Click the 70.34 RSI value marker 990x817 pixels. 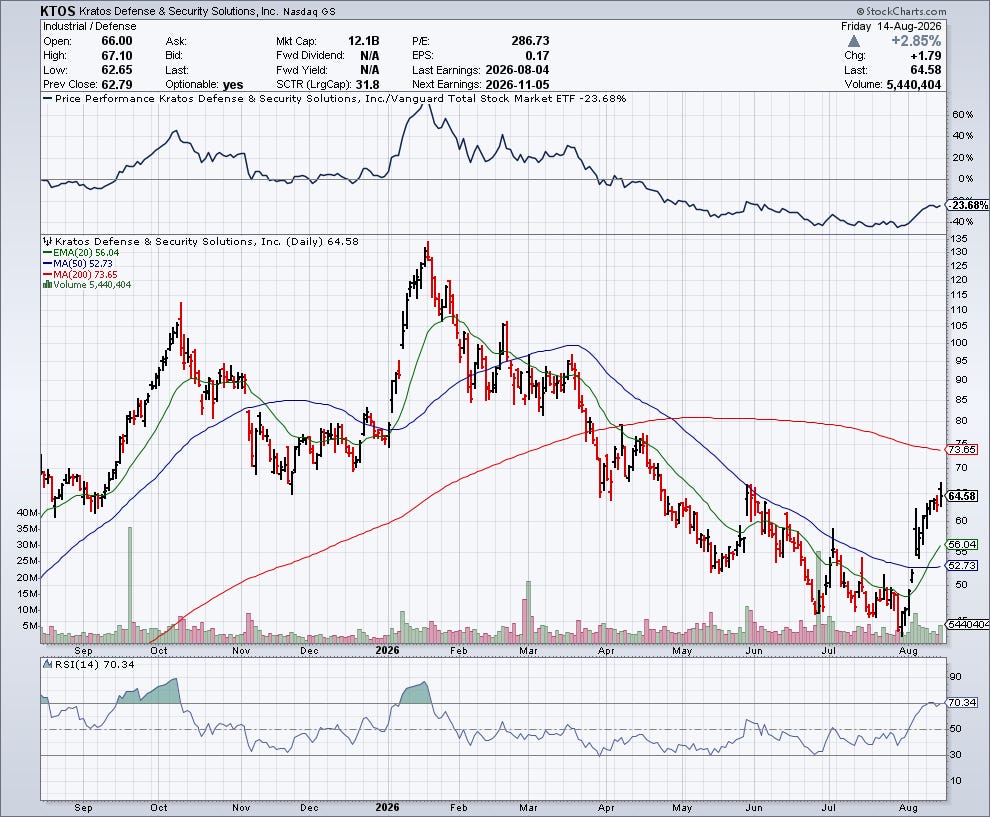point(962,702)
